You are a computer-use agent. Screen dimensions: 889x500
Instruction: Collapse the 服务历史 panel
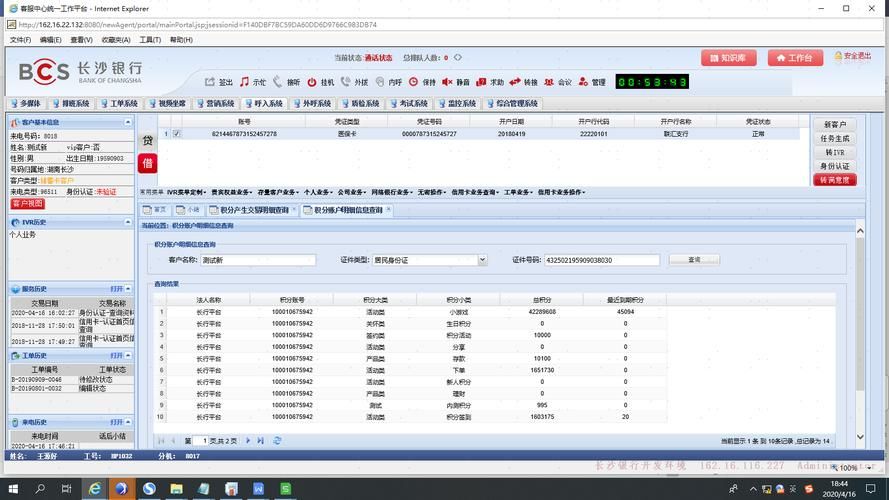point(128,289)
